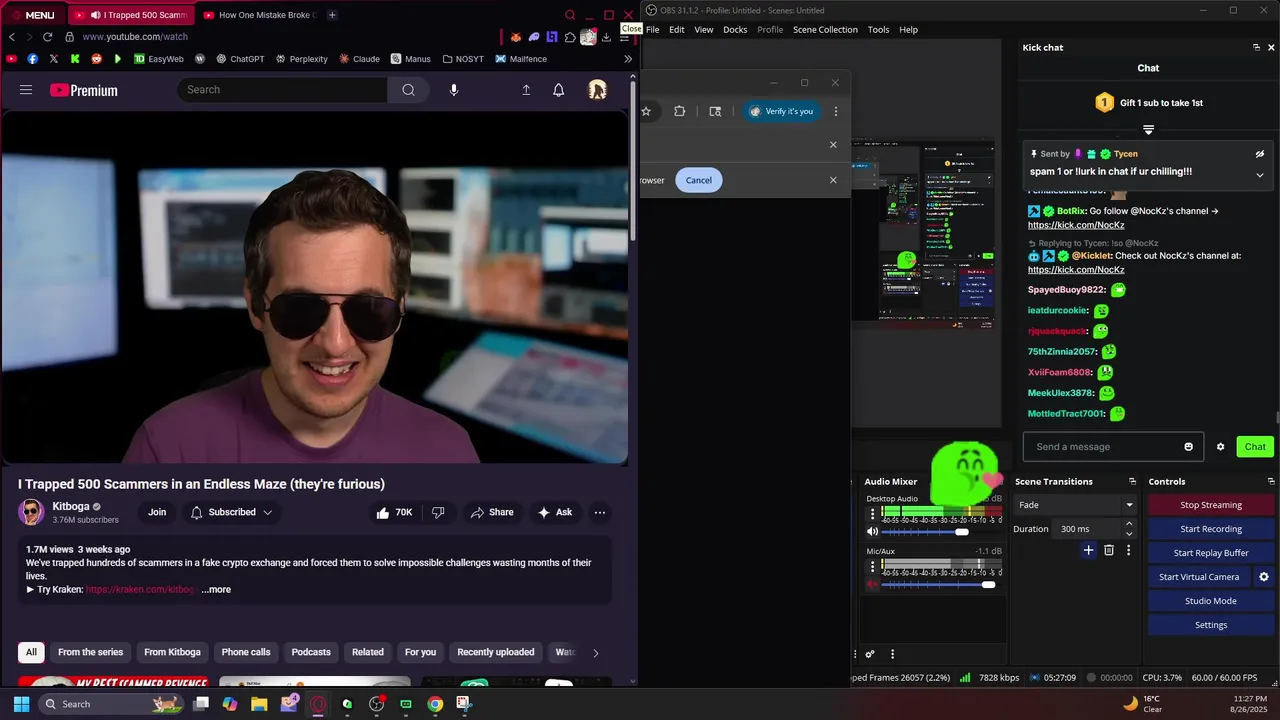This screenshot has height=720, width=1280.
Task: Toggle Start Virtual Camera
Action: pyautogui.click(x=1199, y=577)
